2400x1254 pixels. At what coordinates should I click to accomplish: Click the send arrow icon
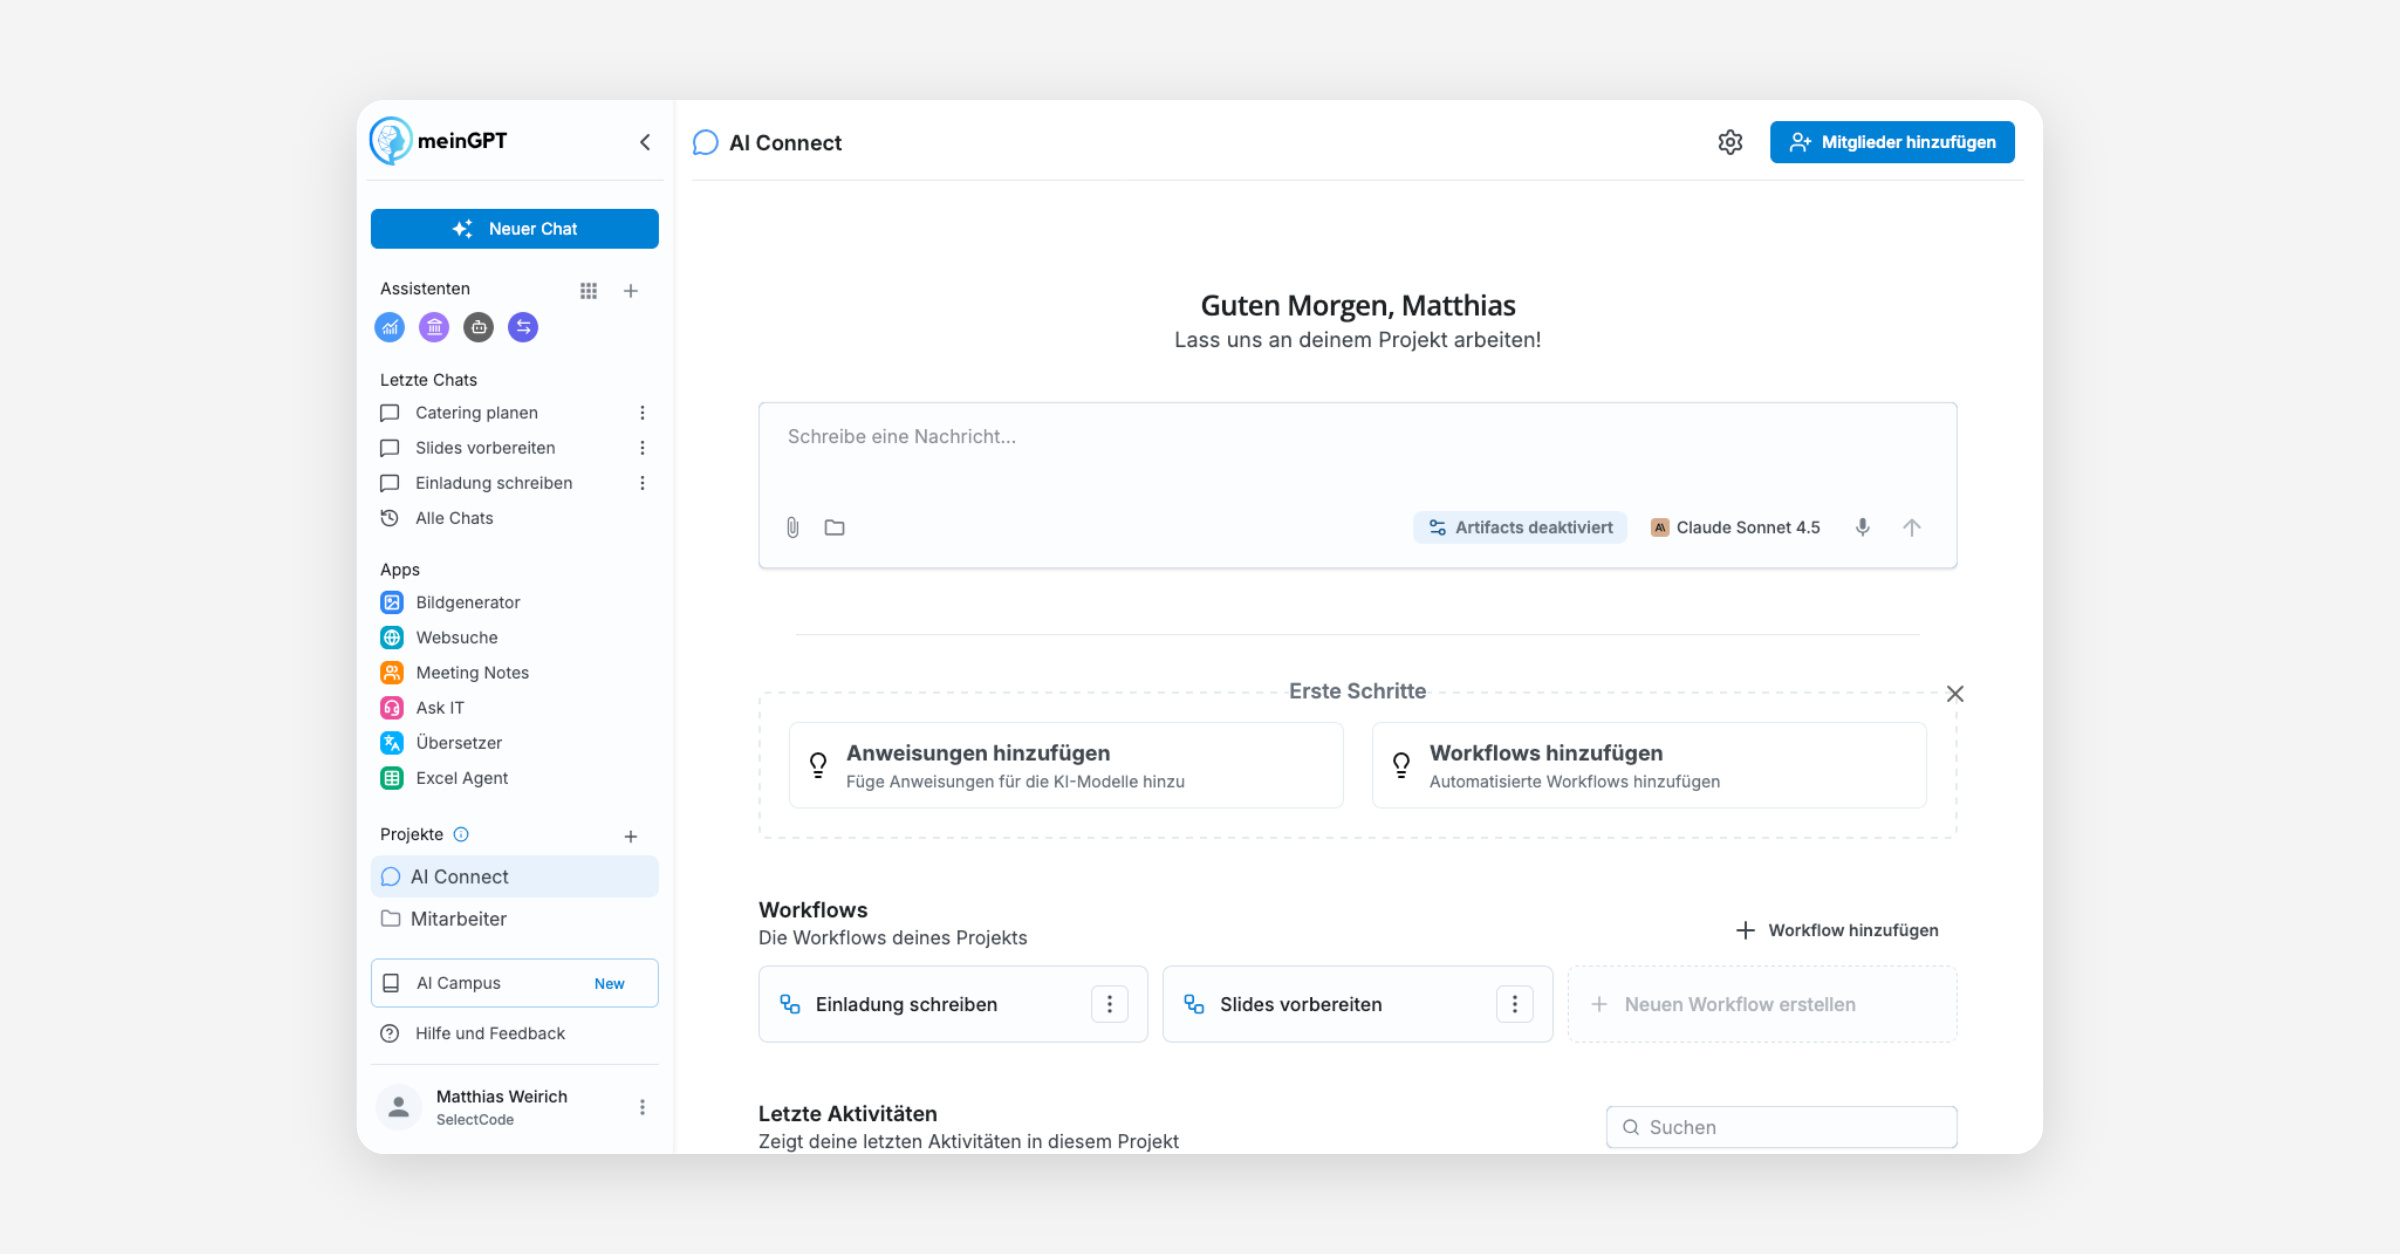tap(1911, 527)
